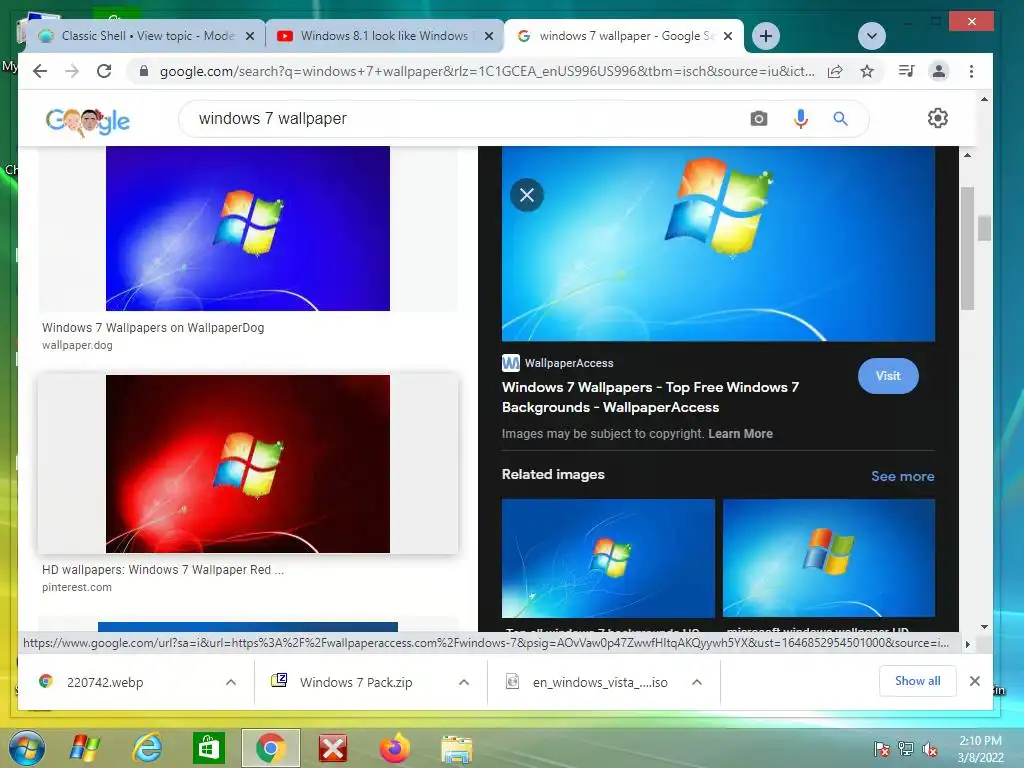Viewport: 1024px width, 768px height.
Task: Click the search by image camera icon
Action: click(758, 118)
